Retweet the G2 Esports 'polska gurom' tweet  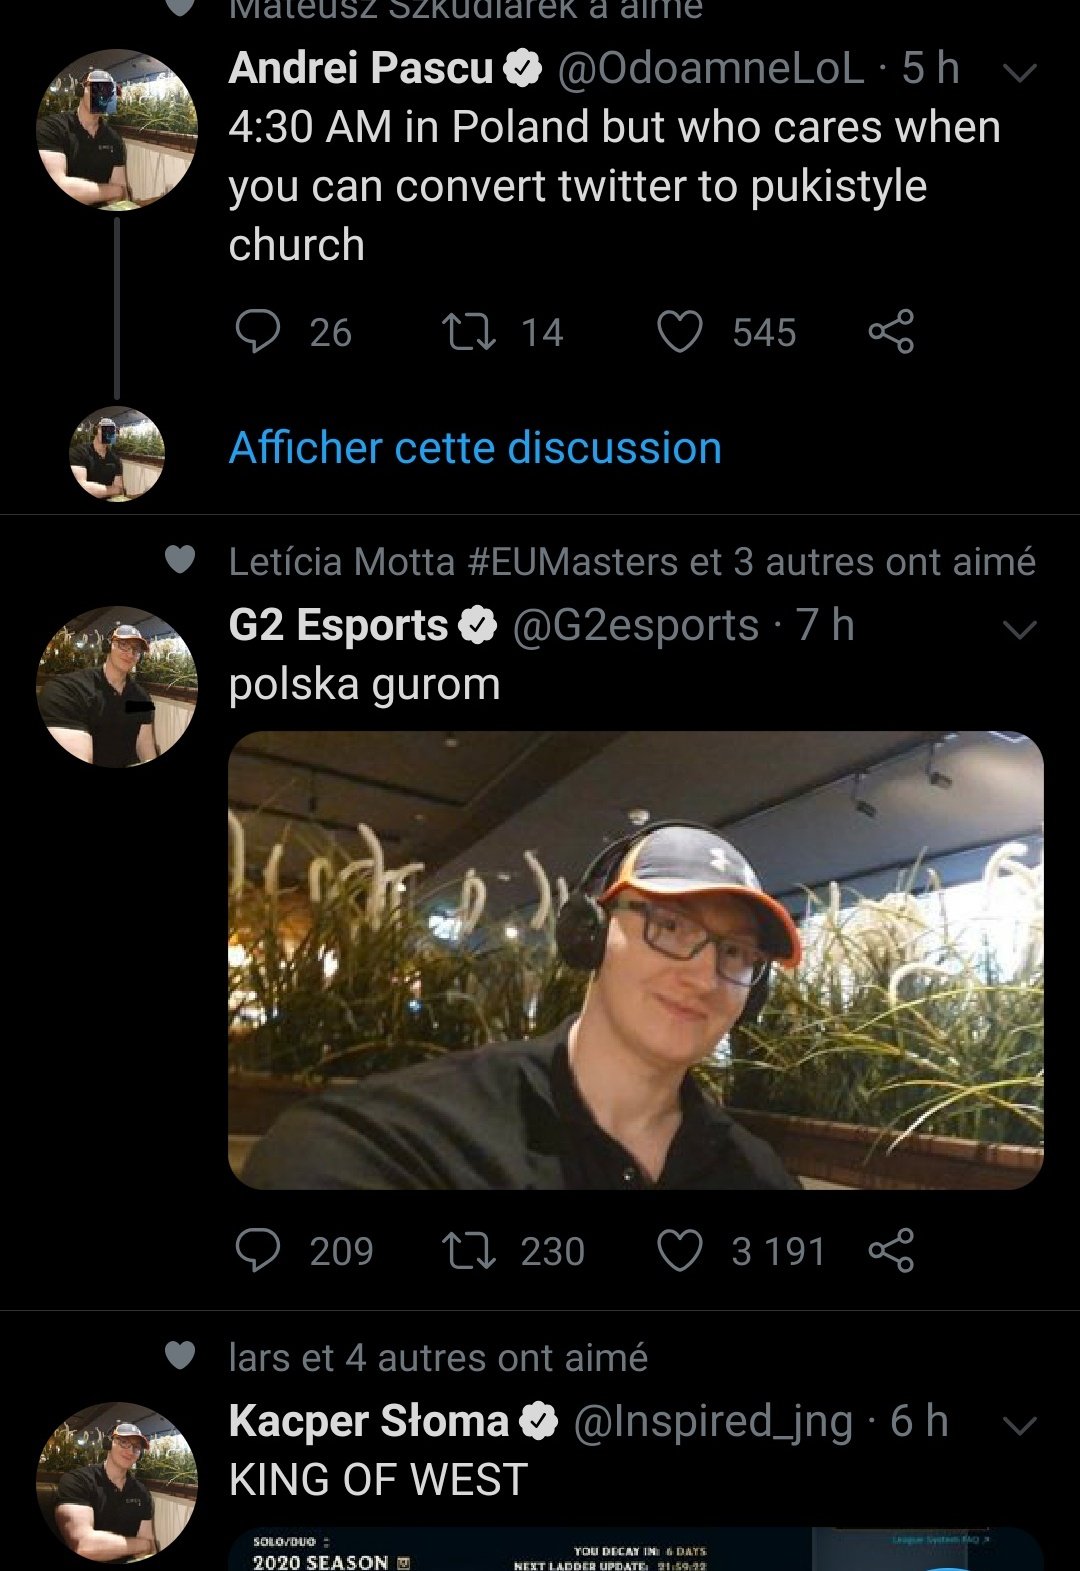click(x=468, y=1251)
